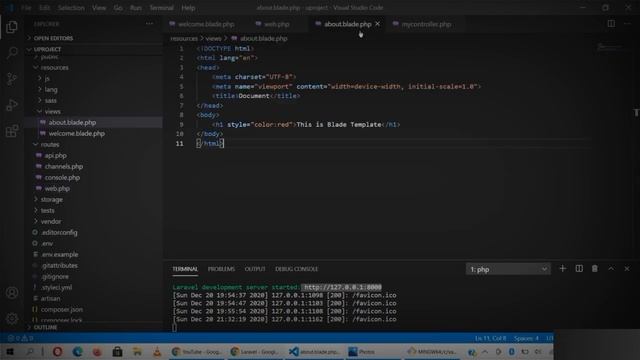Open about.blade.php in file tree
640x360 pixels.
pos(72,122)
